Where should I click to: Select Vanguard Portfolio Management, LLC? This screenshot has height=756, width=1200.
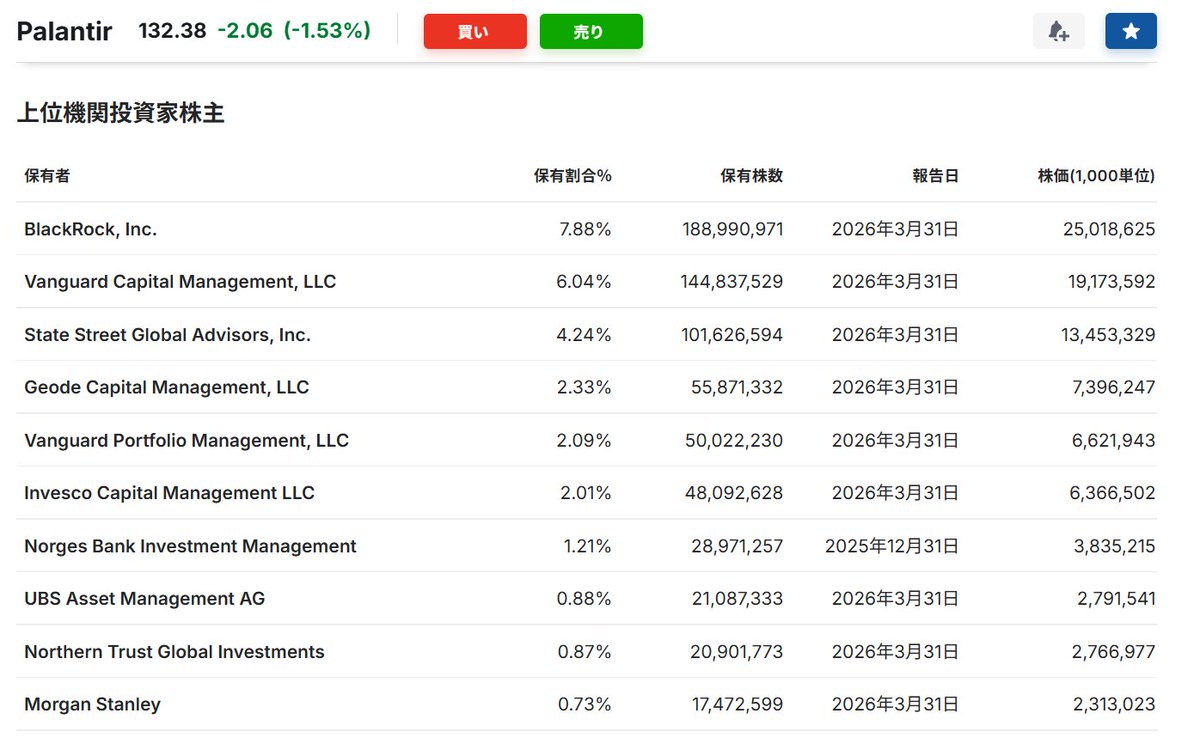pos(187,441)
